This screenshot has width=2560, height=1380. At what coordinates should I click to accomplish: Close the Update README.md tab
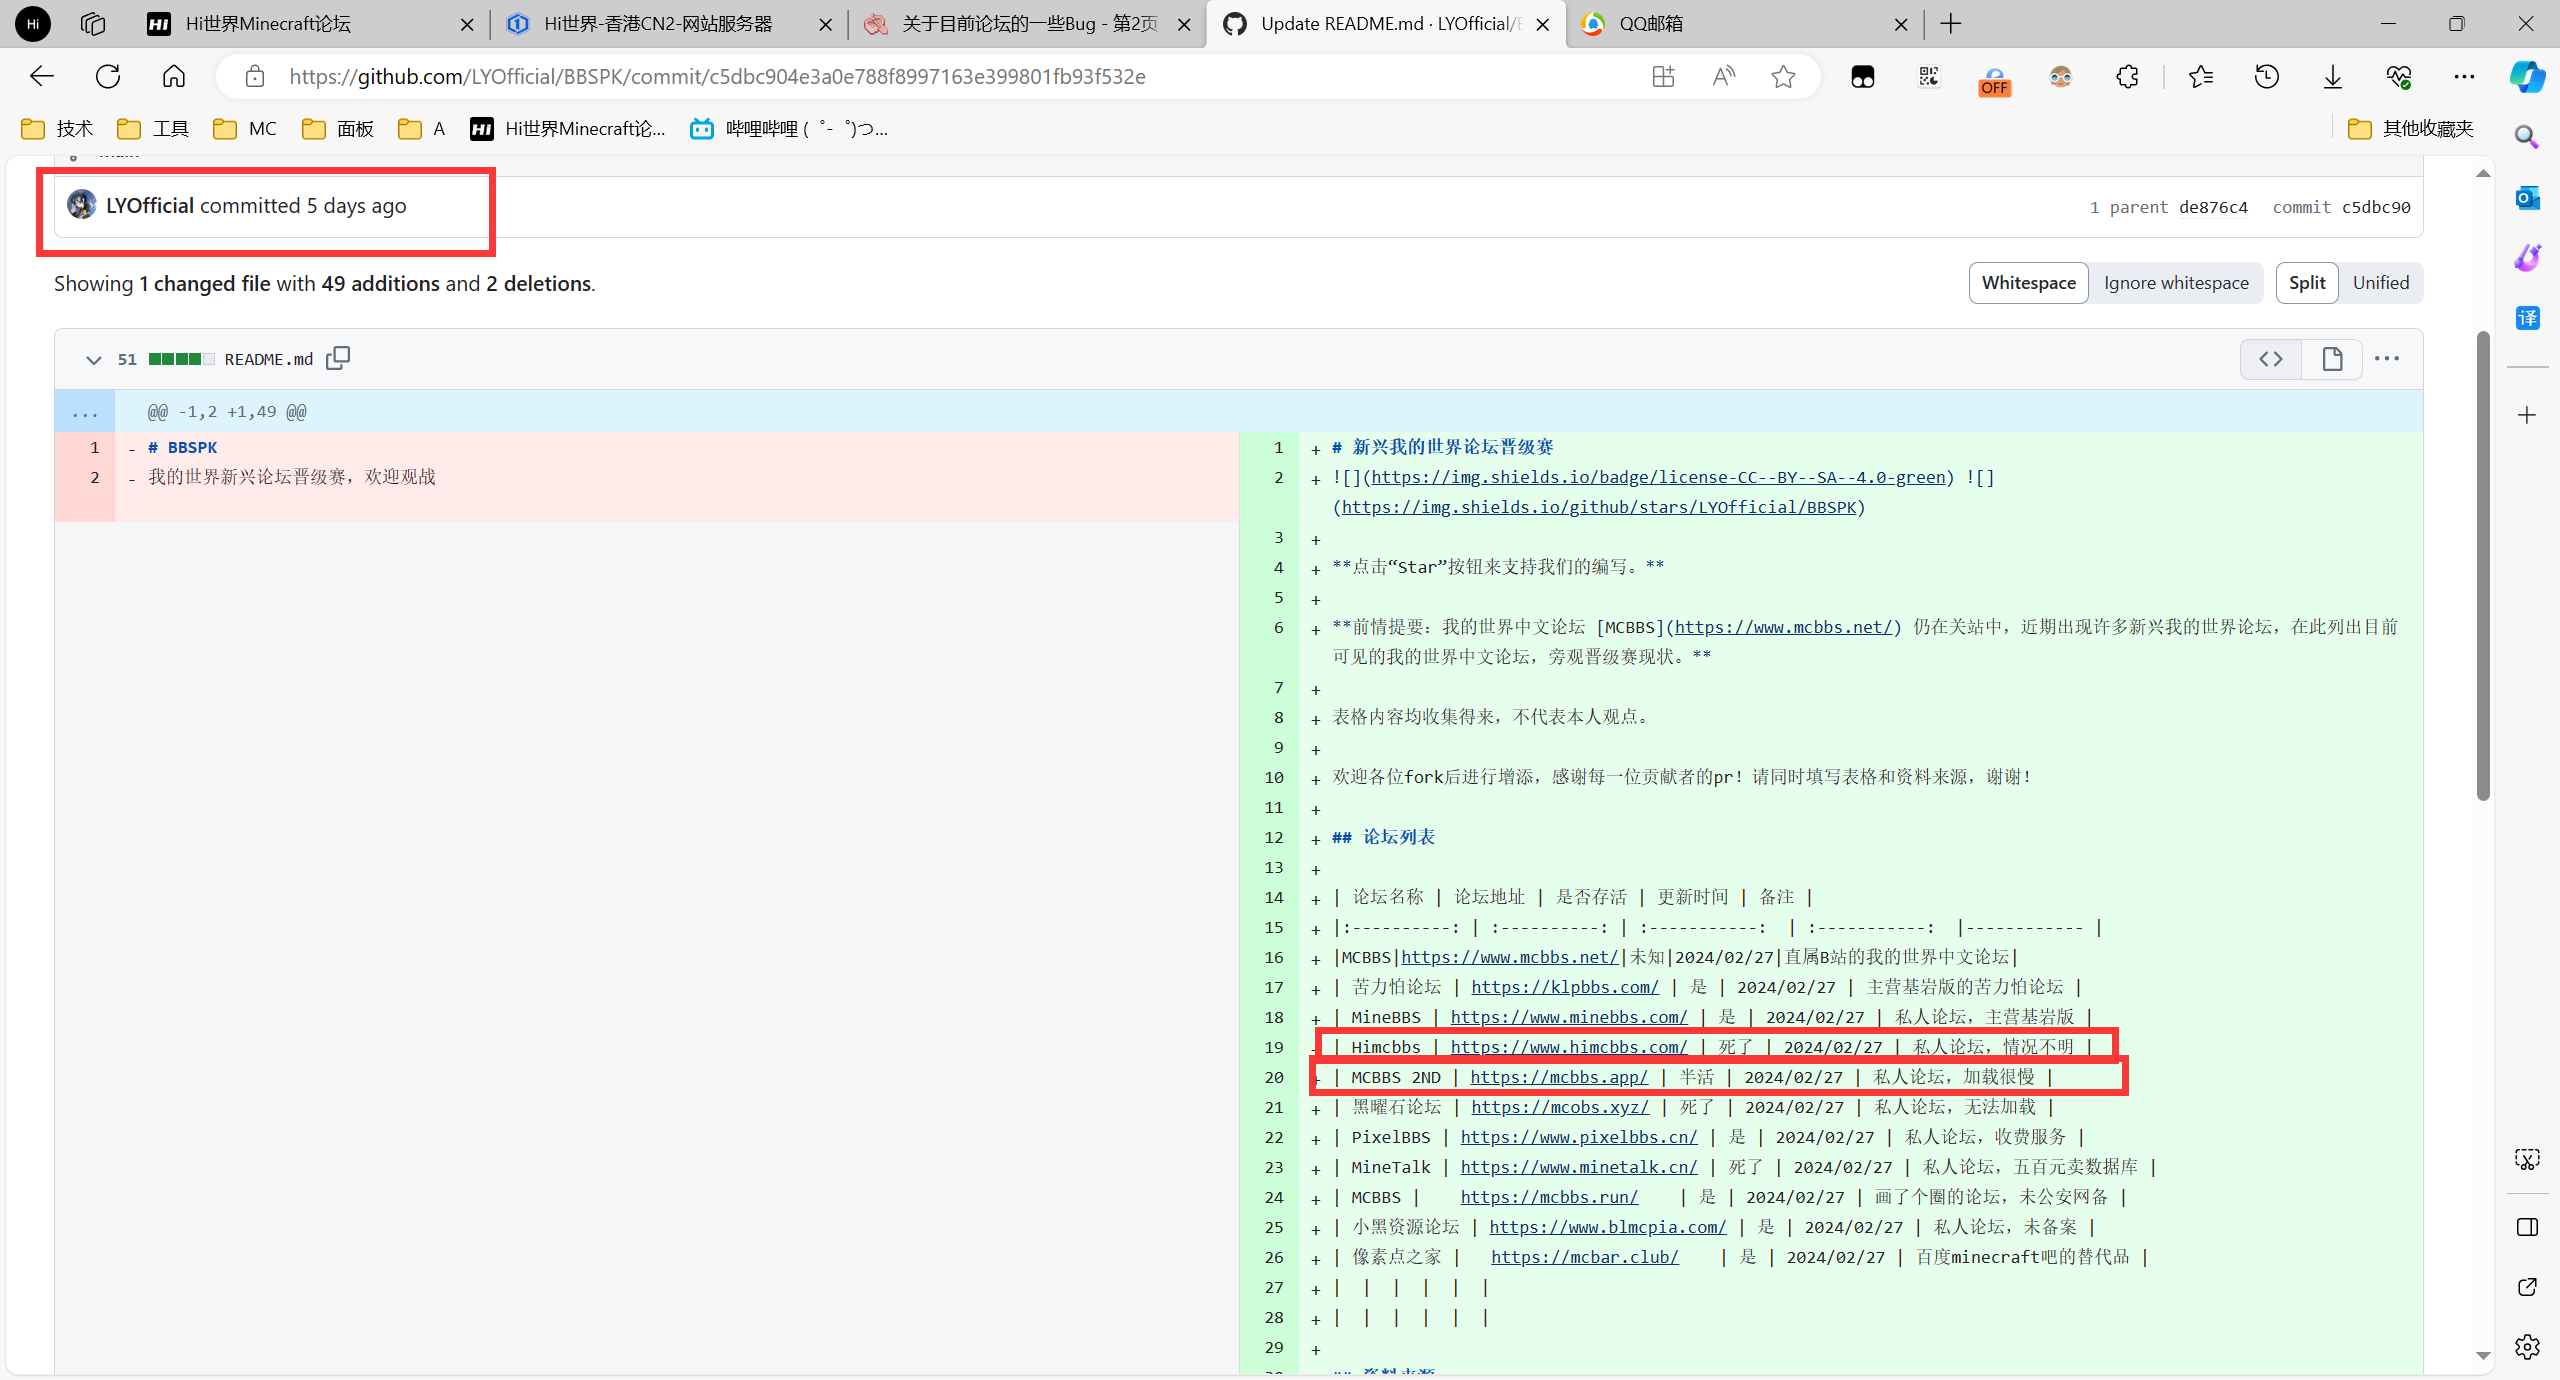coord(1543,25)
